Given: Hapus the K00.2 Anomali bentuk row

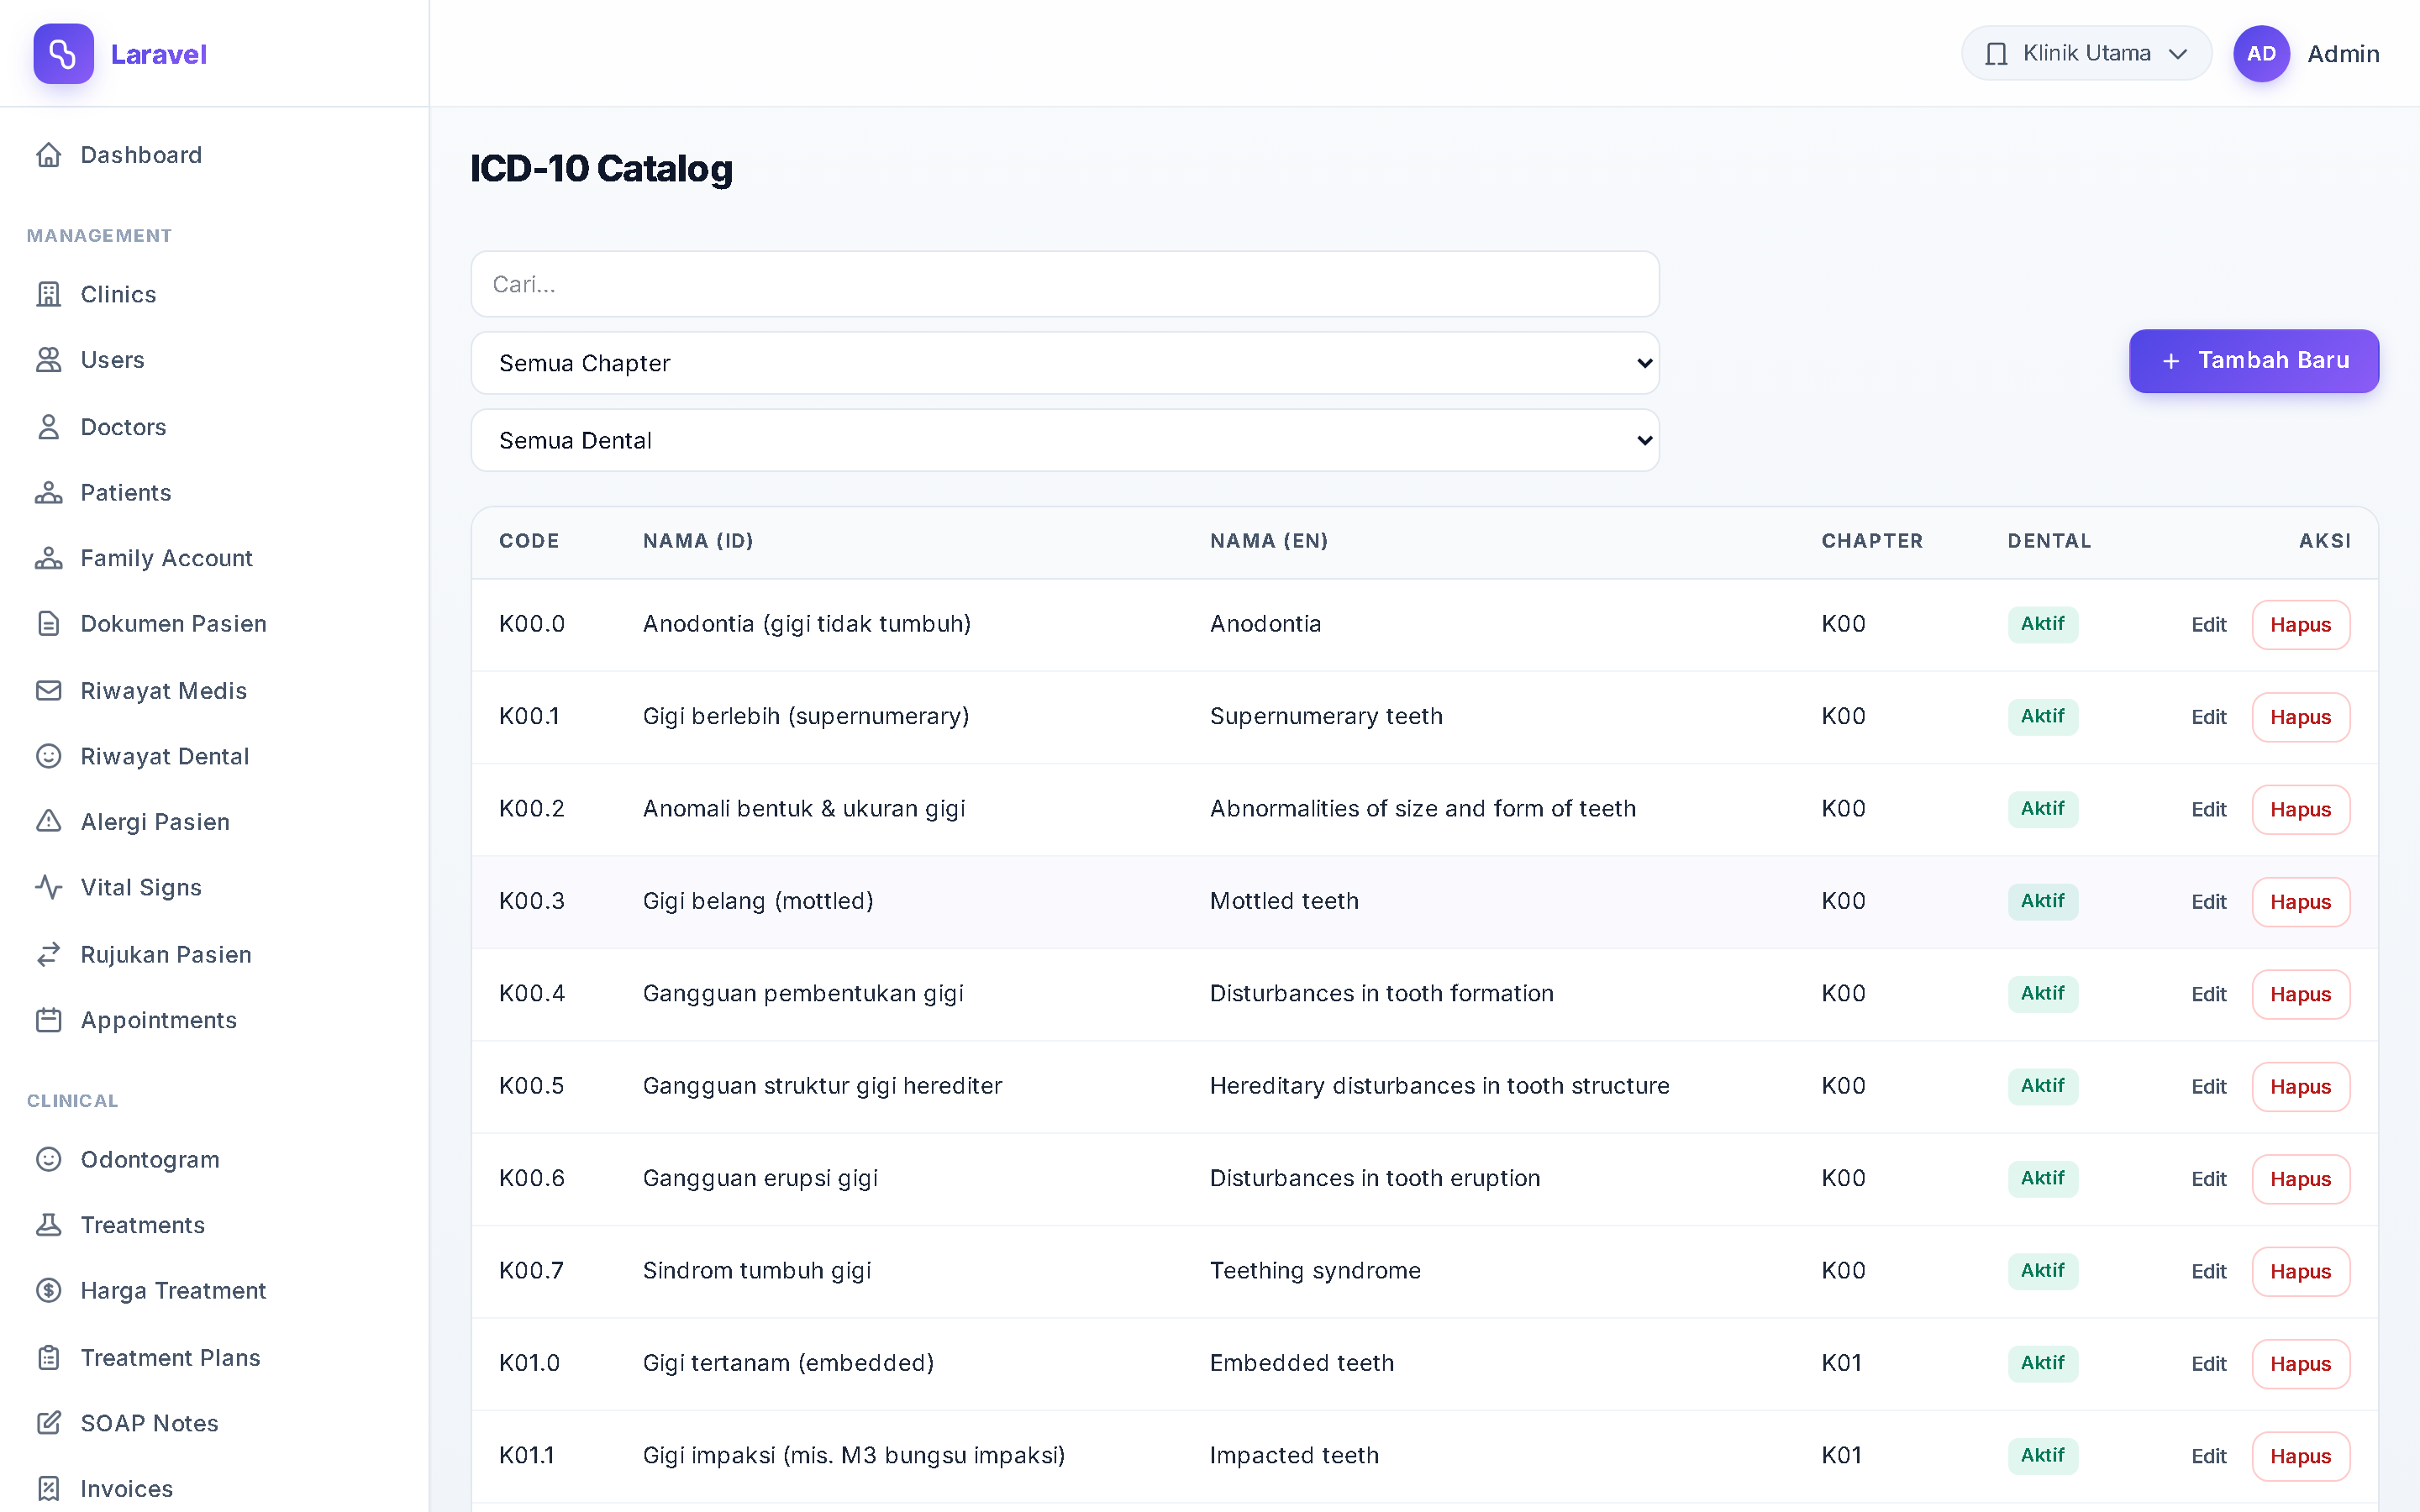Looking at the screenshot, I should coord(2300,810).
